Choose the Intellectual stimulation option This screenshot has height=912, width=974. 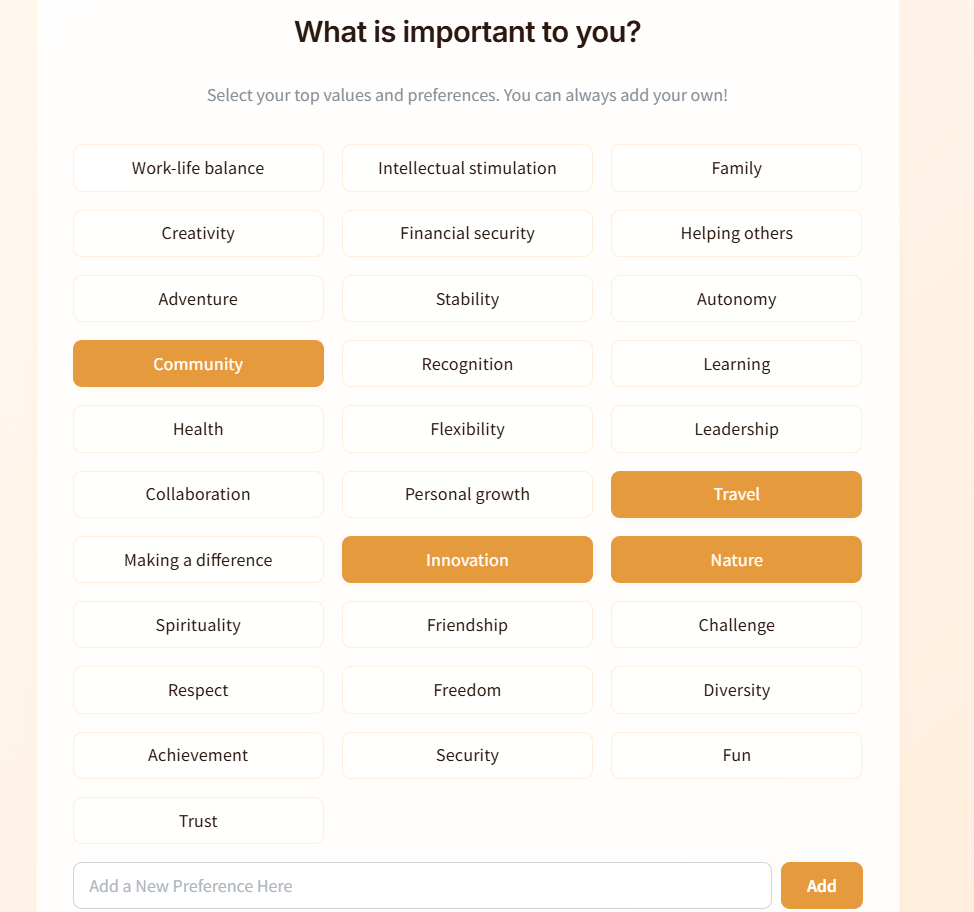coord(467,168)
